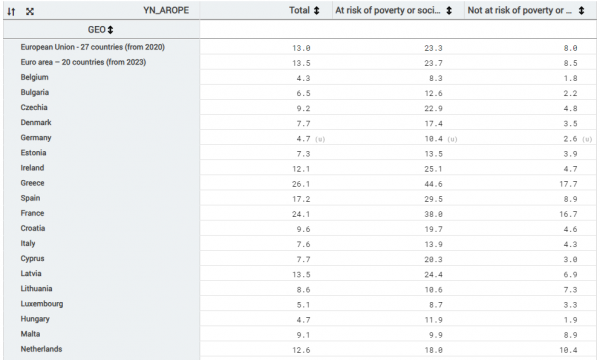Select the YN_AROPE dimension header
The width and height of the screenshot is (600, 360).
(166, 10)
